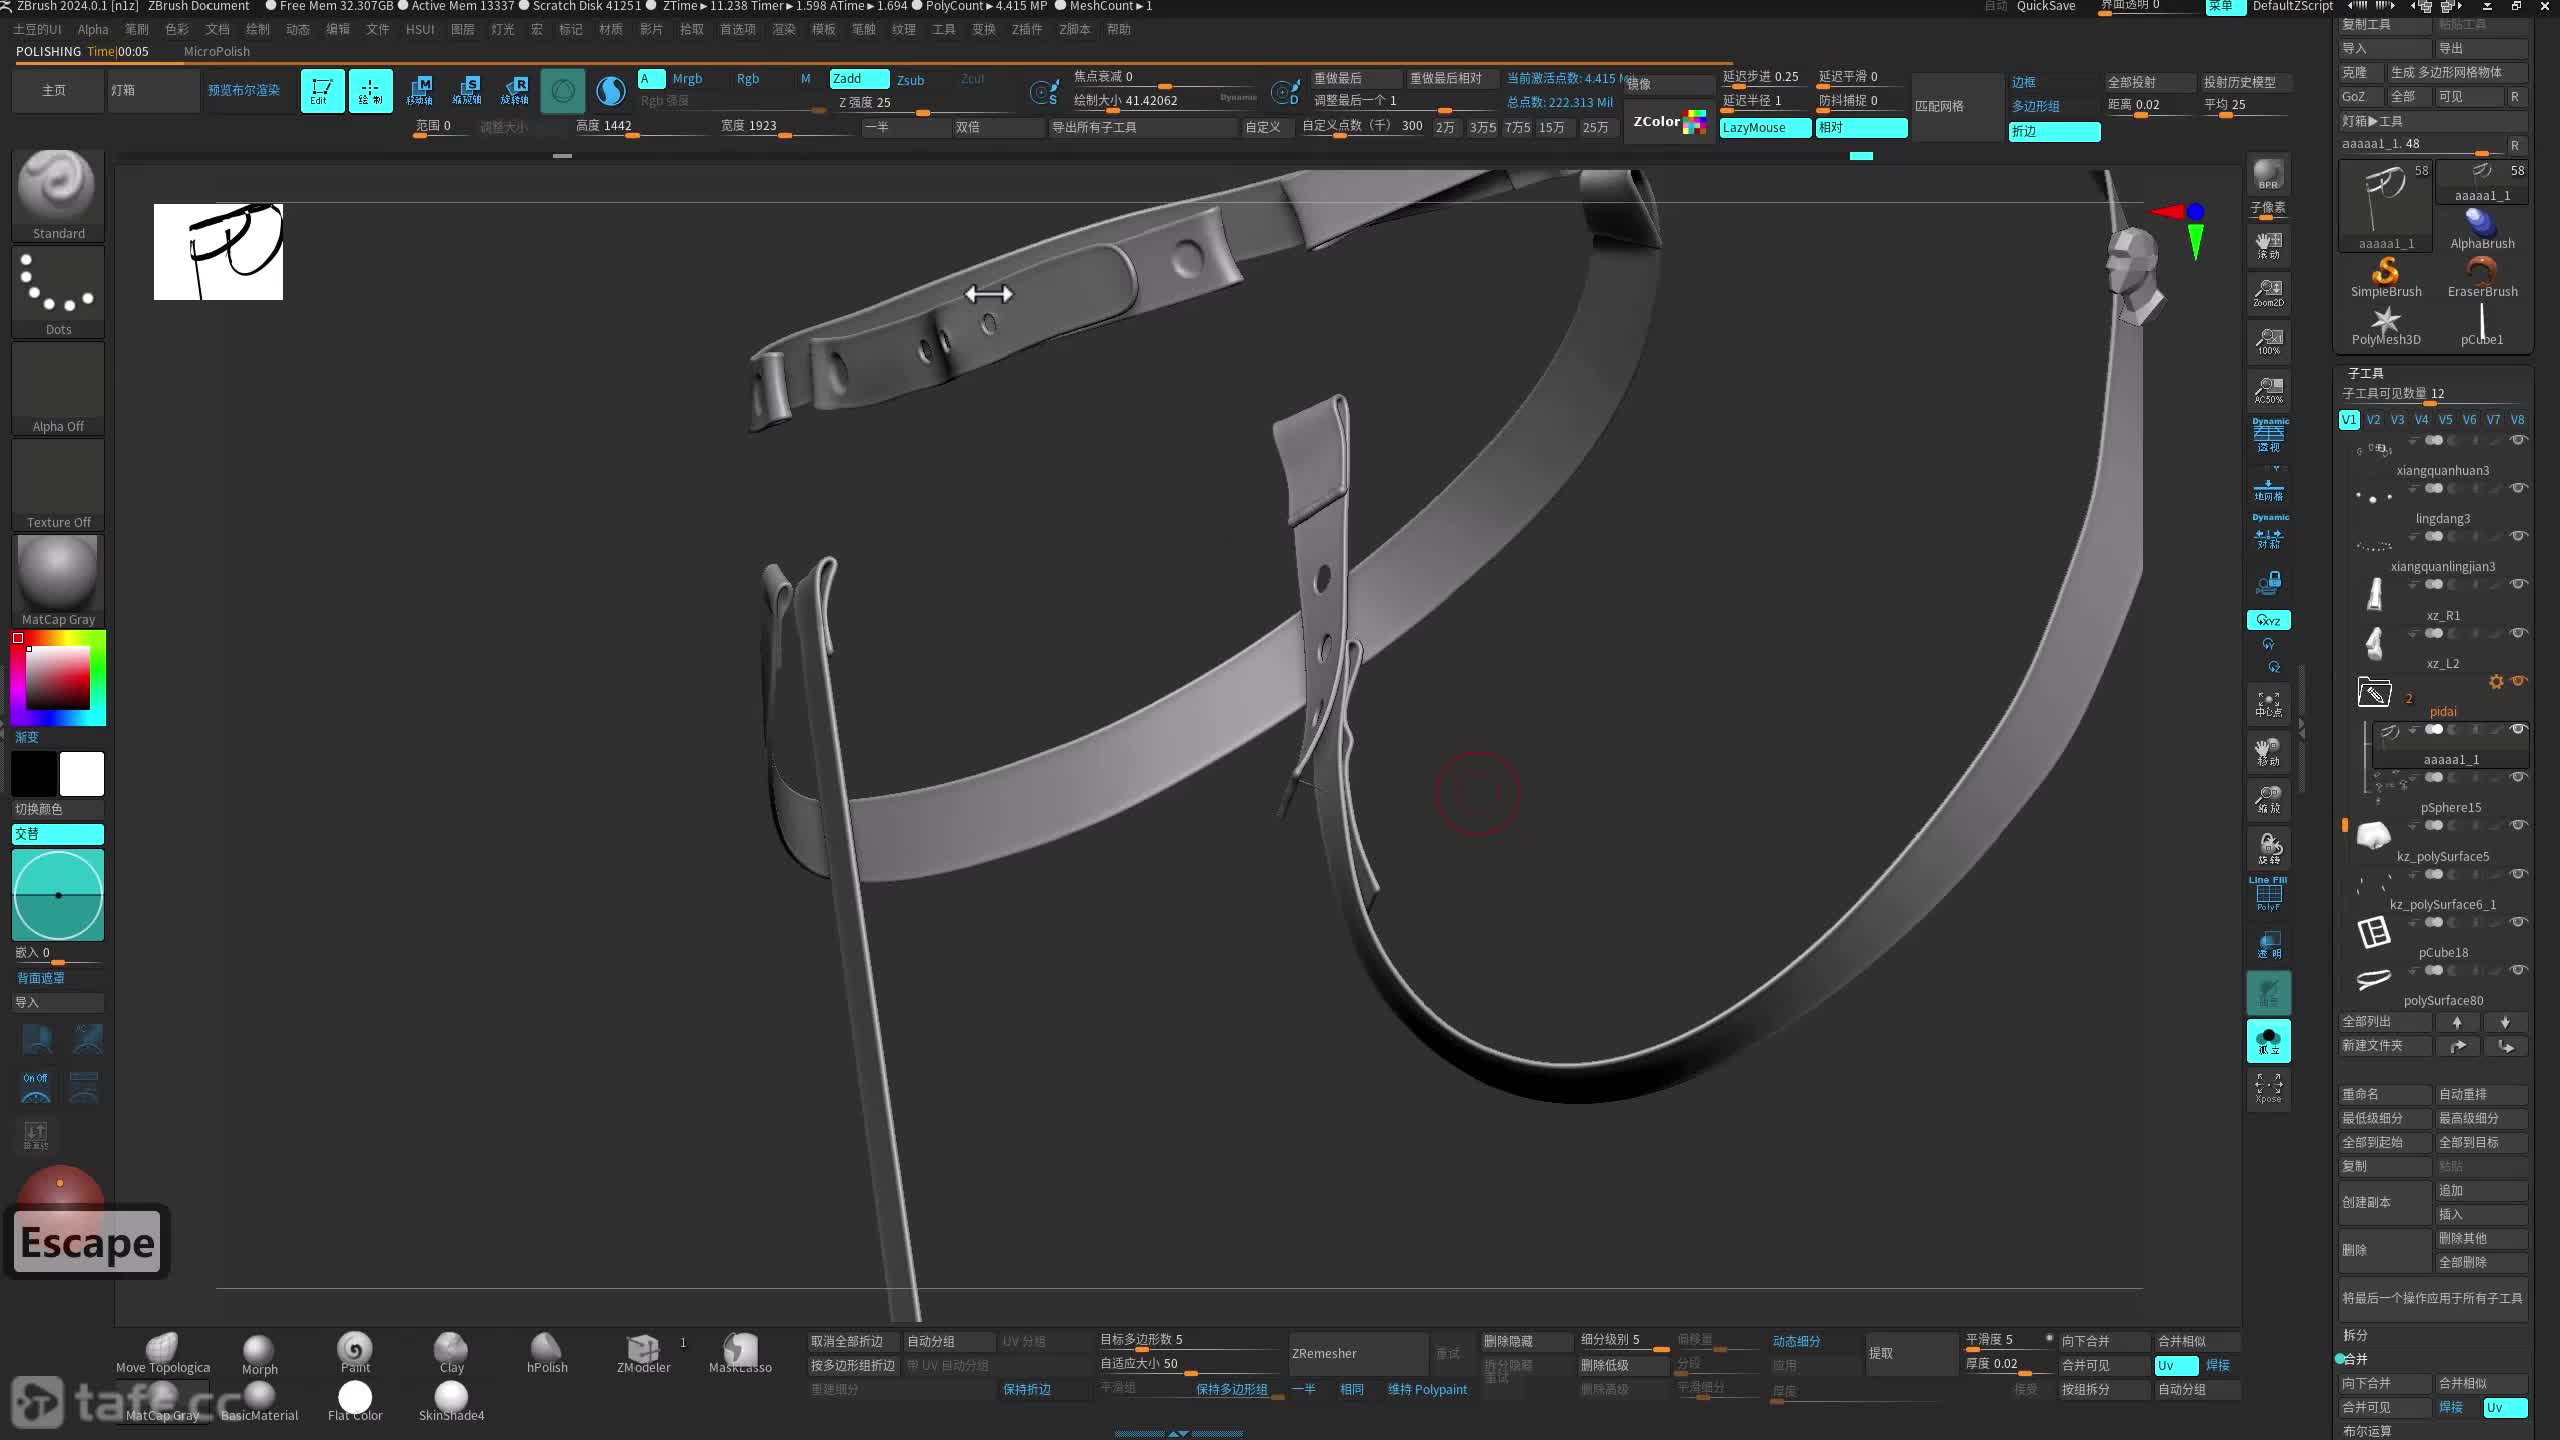
Task: Select the SimpleBrush tool
Action: (x=2386, y=278)
